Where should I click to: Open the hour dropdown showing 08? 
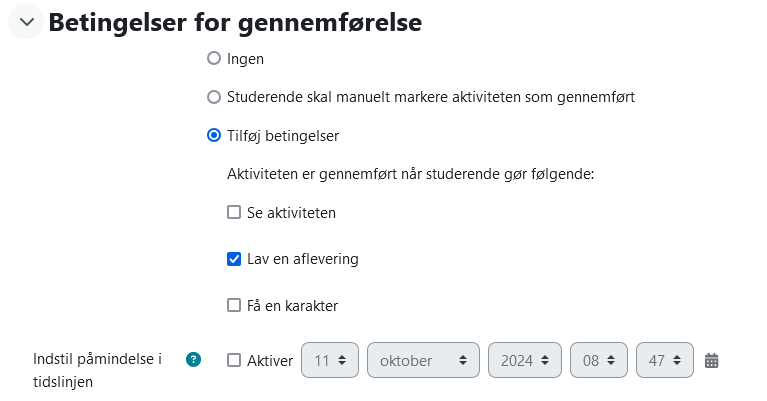tap(599, 360)
